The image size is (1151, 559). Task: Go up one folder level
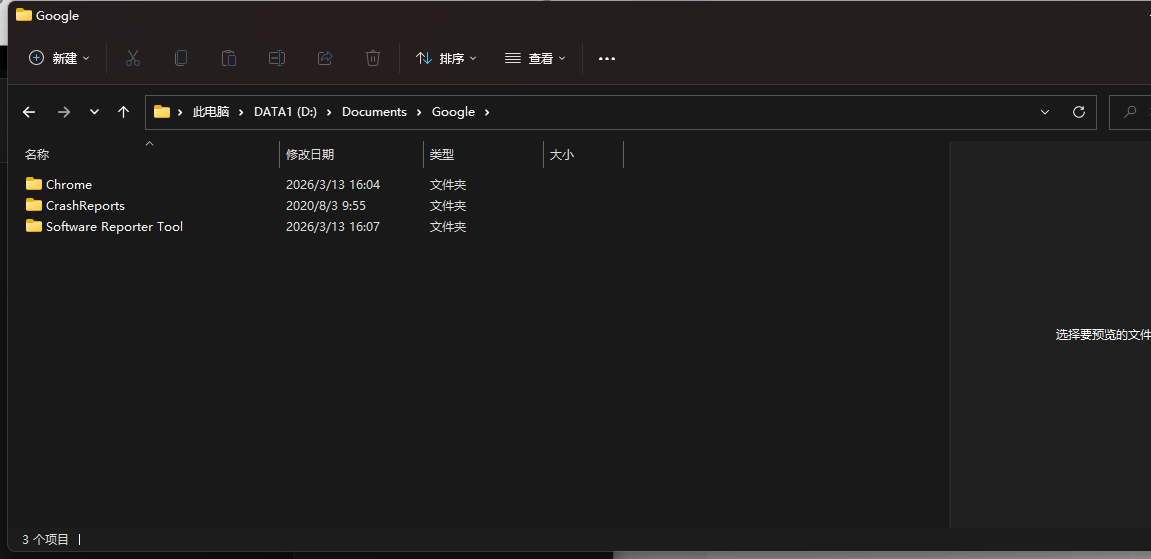[123, 112]
